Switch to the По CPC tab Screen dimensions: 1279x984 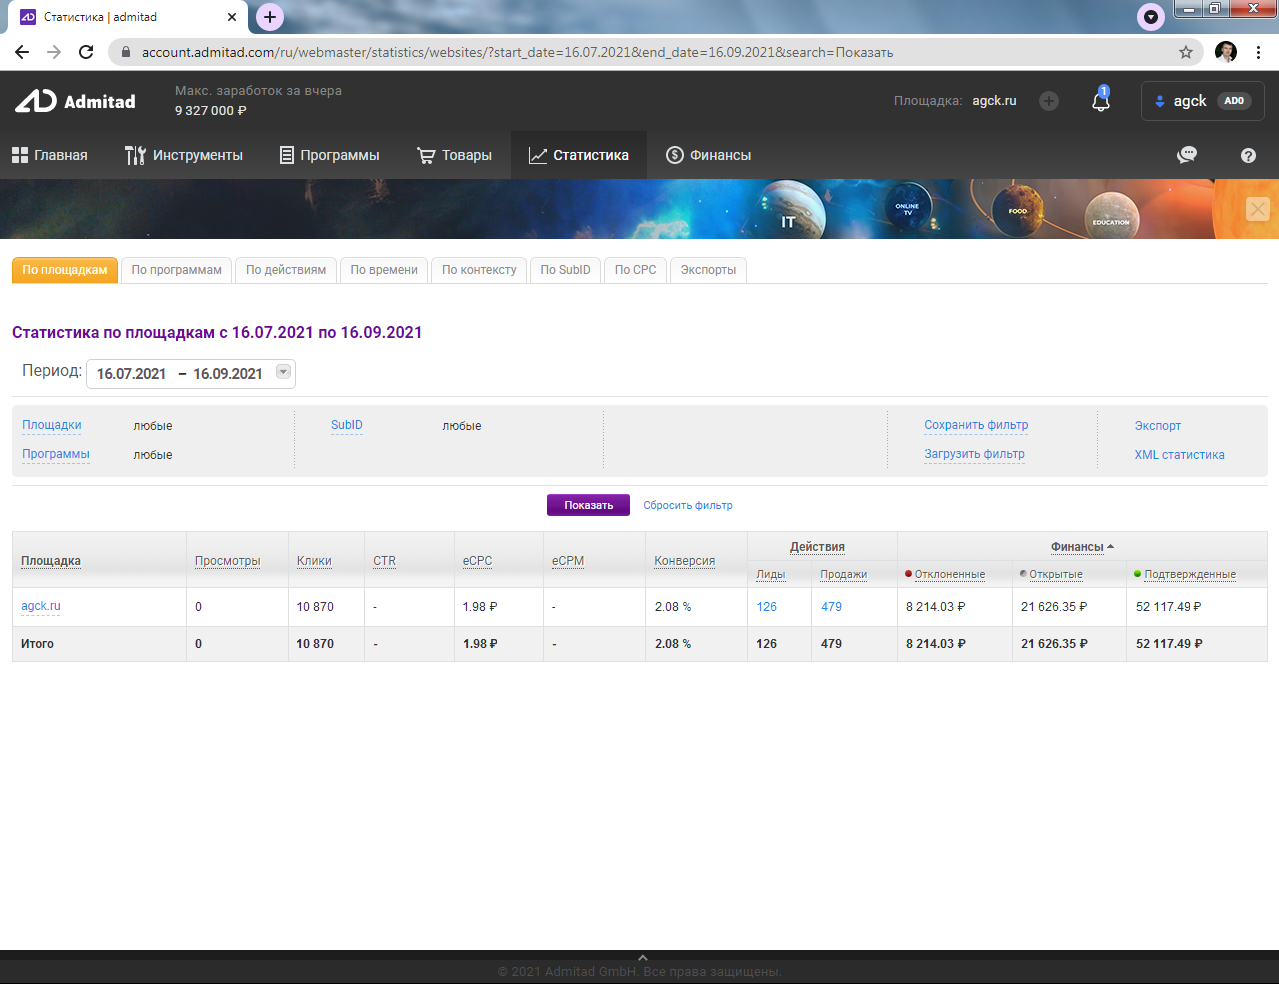pyautogui.click(x=636, y=270)
